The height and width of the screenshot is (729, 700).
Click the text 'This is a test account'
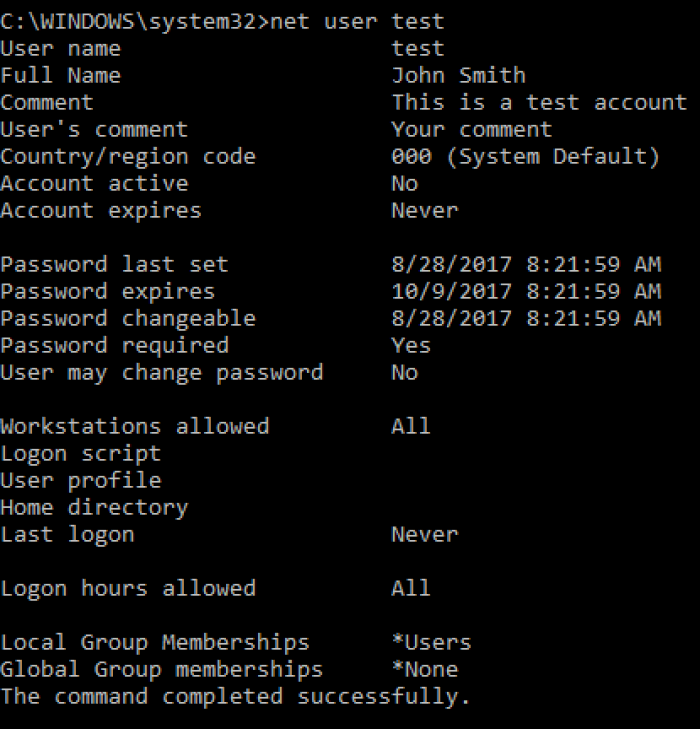pos(539,102)
